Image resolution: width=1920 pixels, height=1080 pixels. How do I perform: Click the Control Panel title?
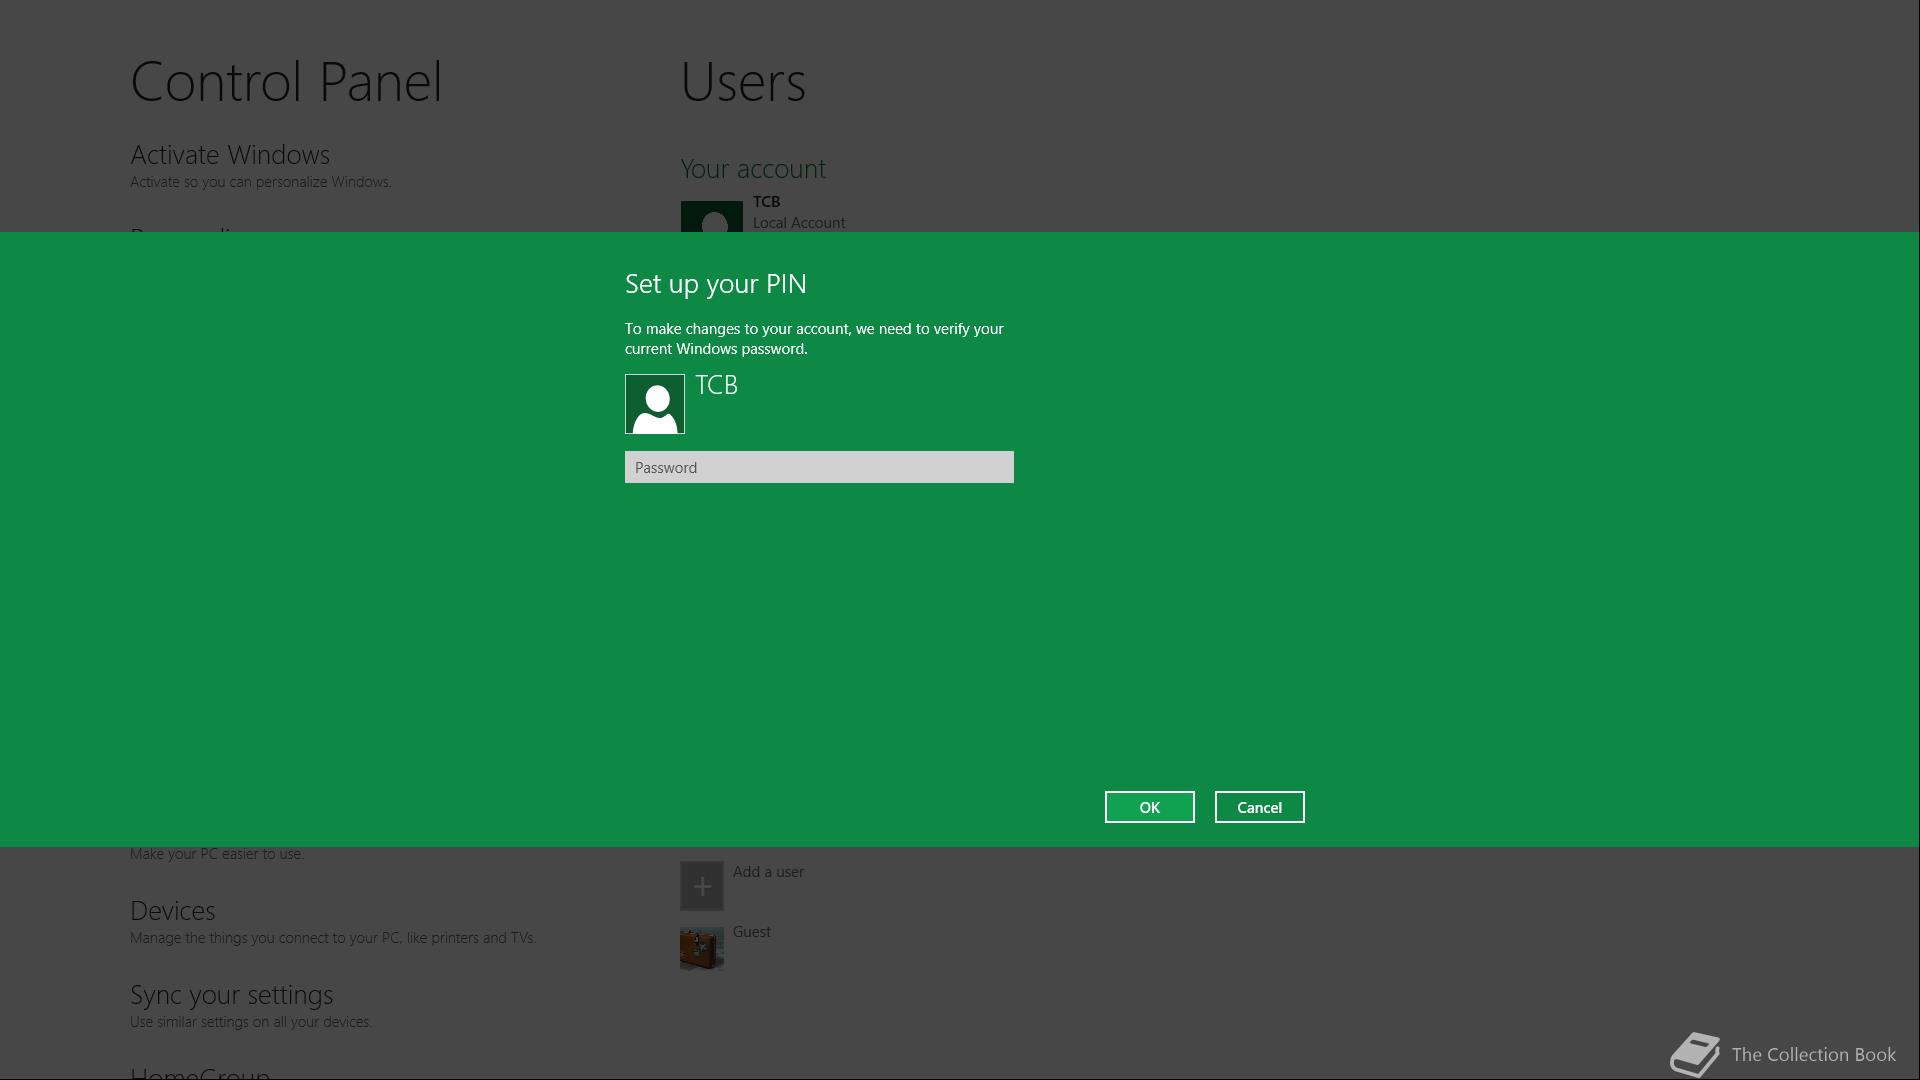(286, 82)
